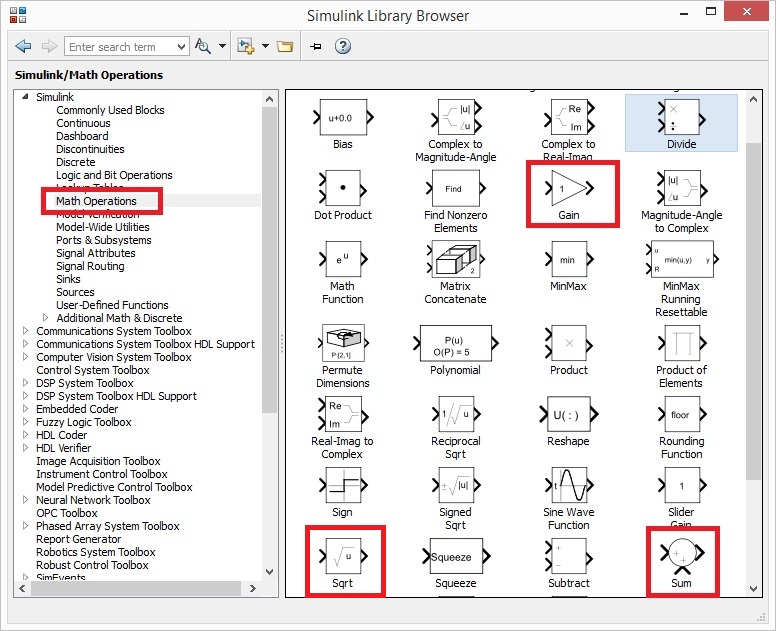
Task: Click the search binoculars icon
Action: pos(202,47)
